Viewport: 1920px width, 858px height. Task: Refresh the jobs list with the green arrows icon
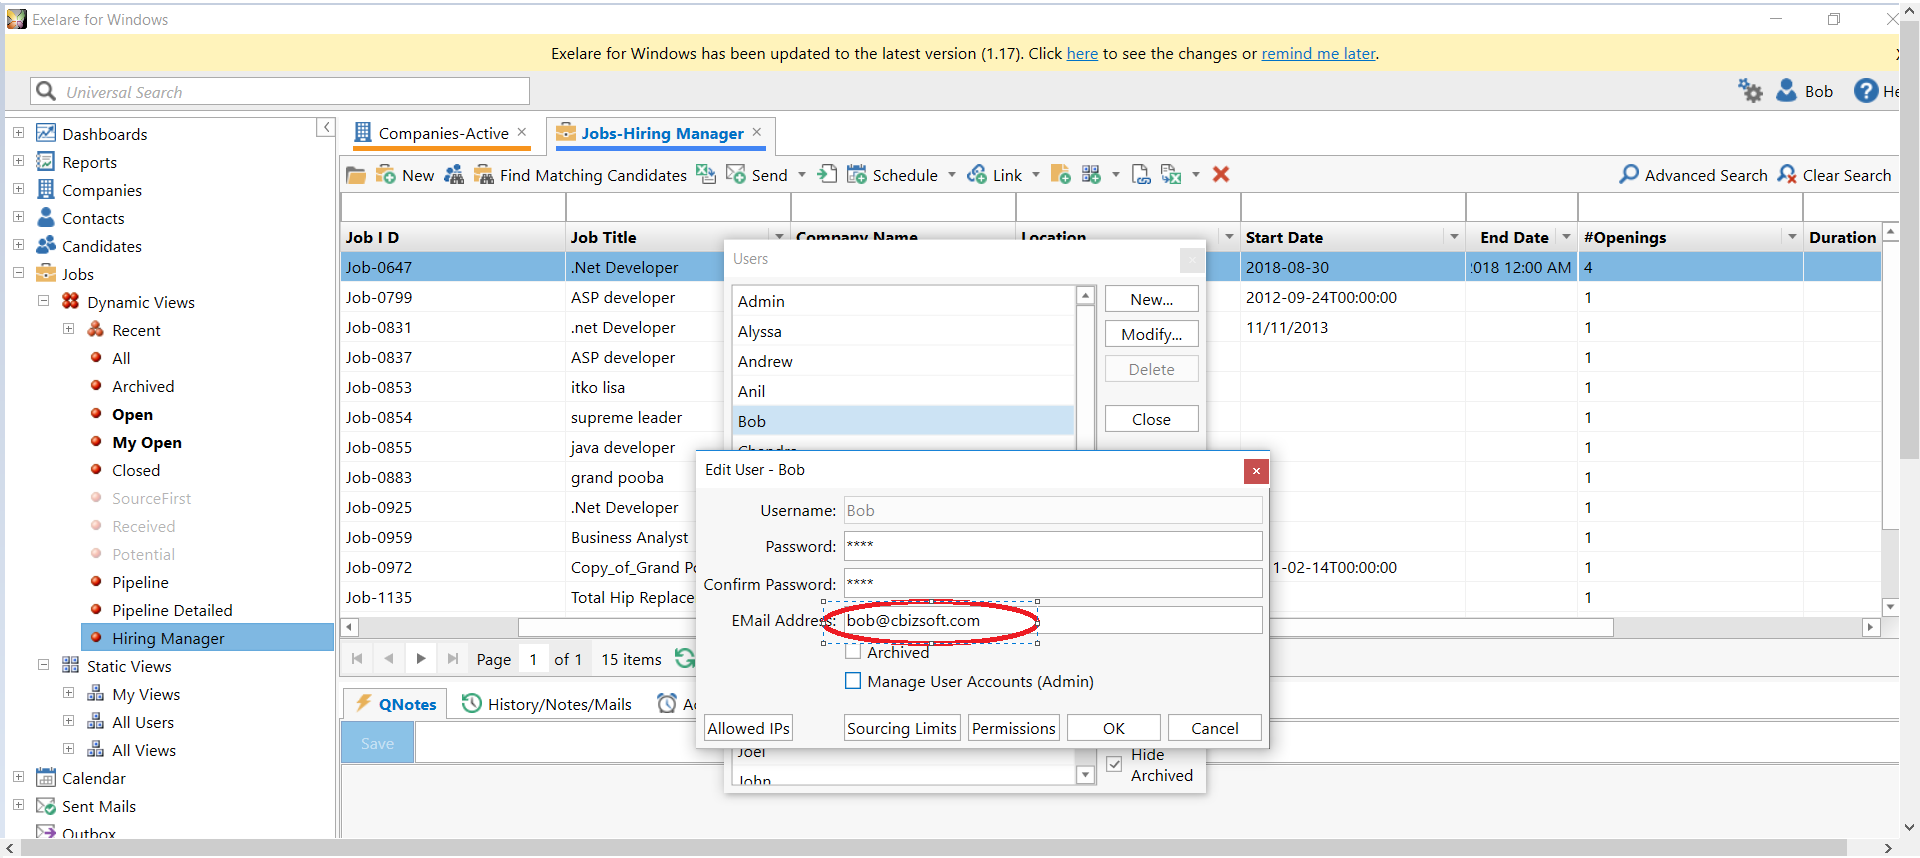pyautogui.click(x=685, y=659)
